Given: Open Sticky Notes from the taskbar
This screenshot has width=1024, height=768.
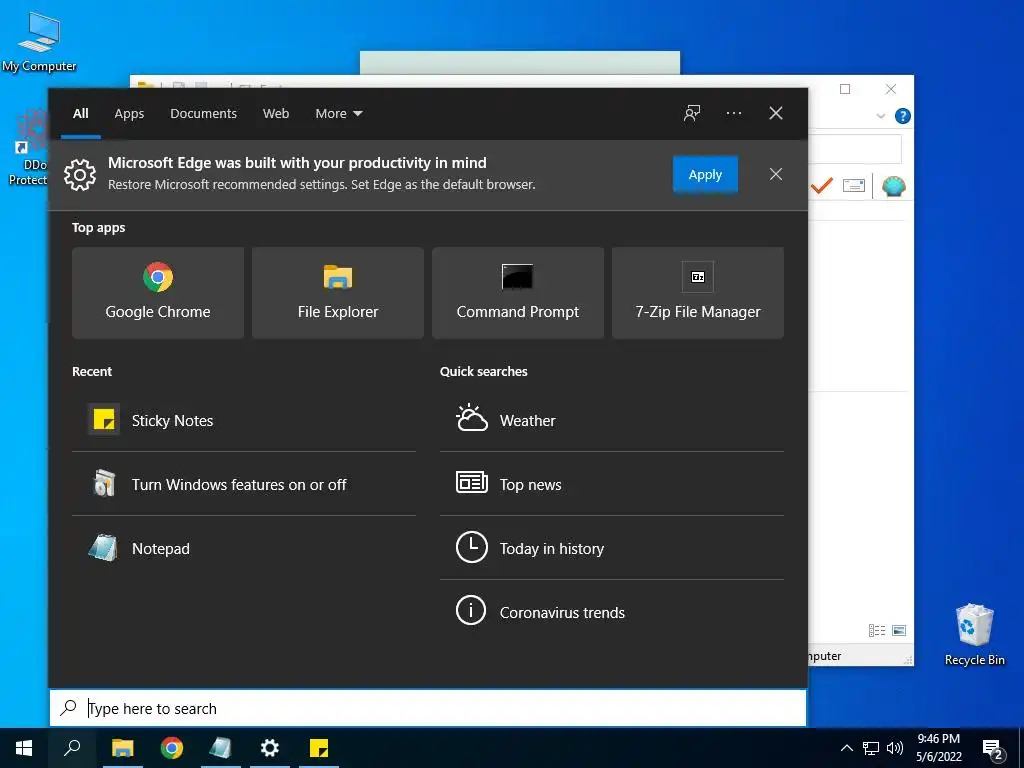Looking at the screenshot, I should [x=319, y=748].
